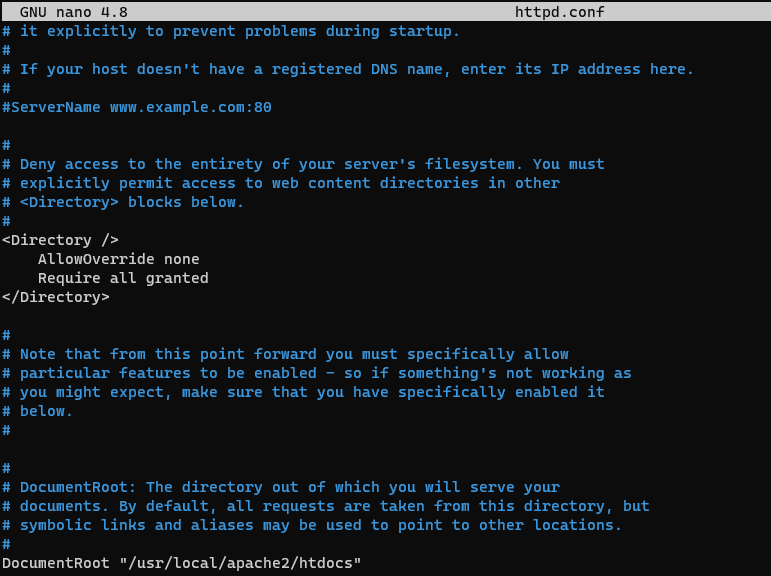Click 'IP address here.' in DNS comment
771x576 pixels.
tap(622, 69)
